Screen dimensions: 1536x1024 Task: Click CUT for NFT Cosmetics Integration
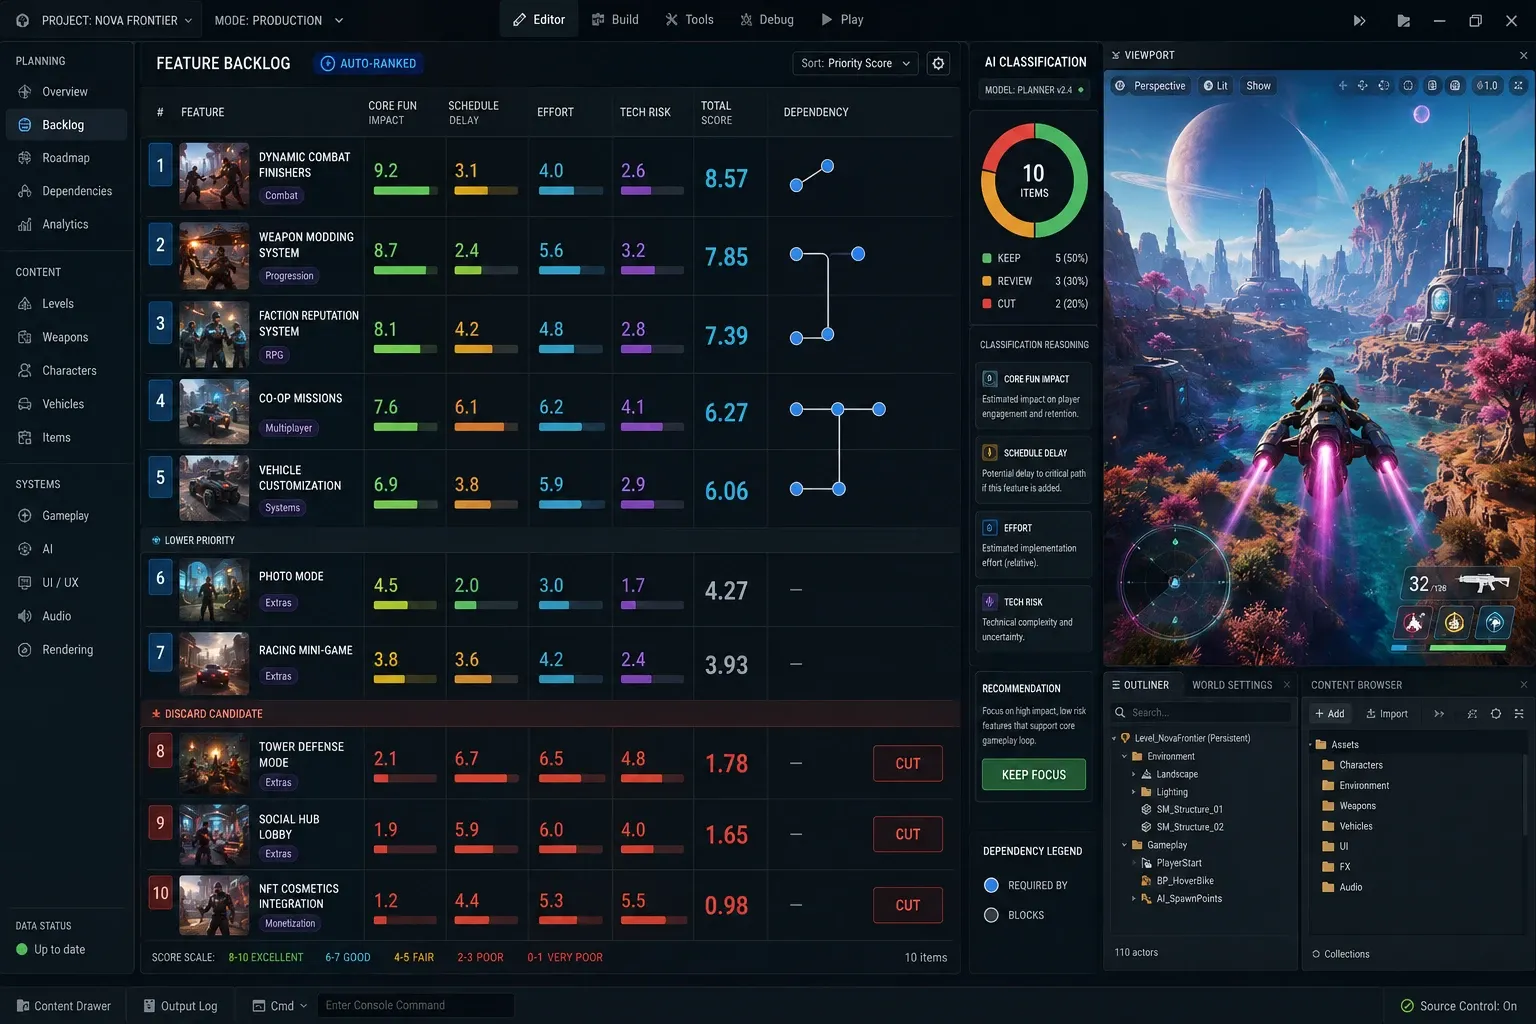click(x=908, y=905)
